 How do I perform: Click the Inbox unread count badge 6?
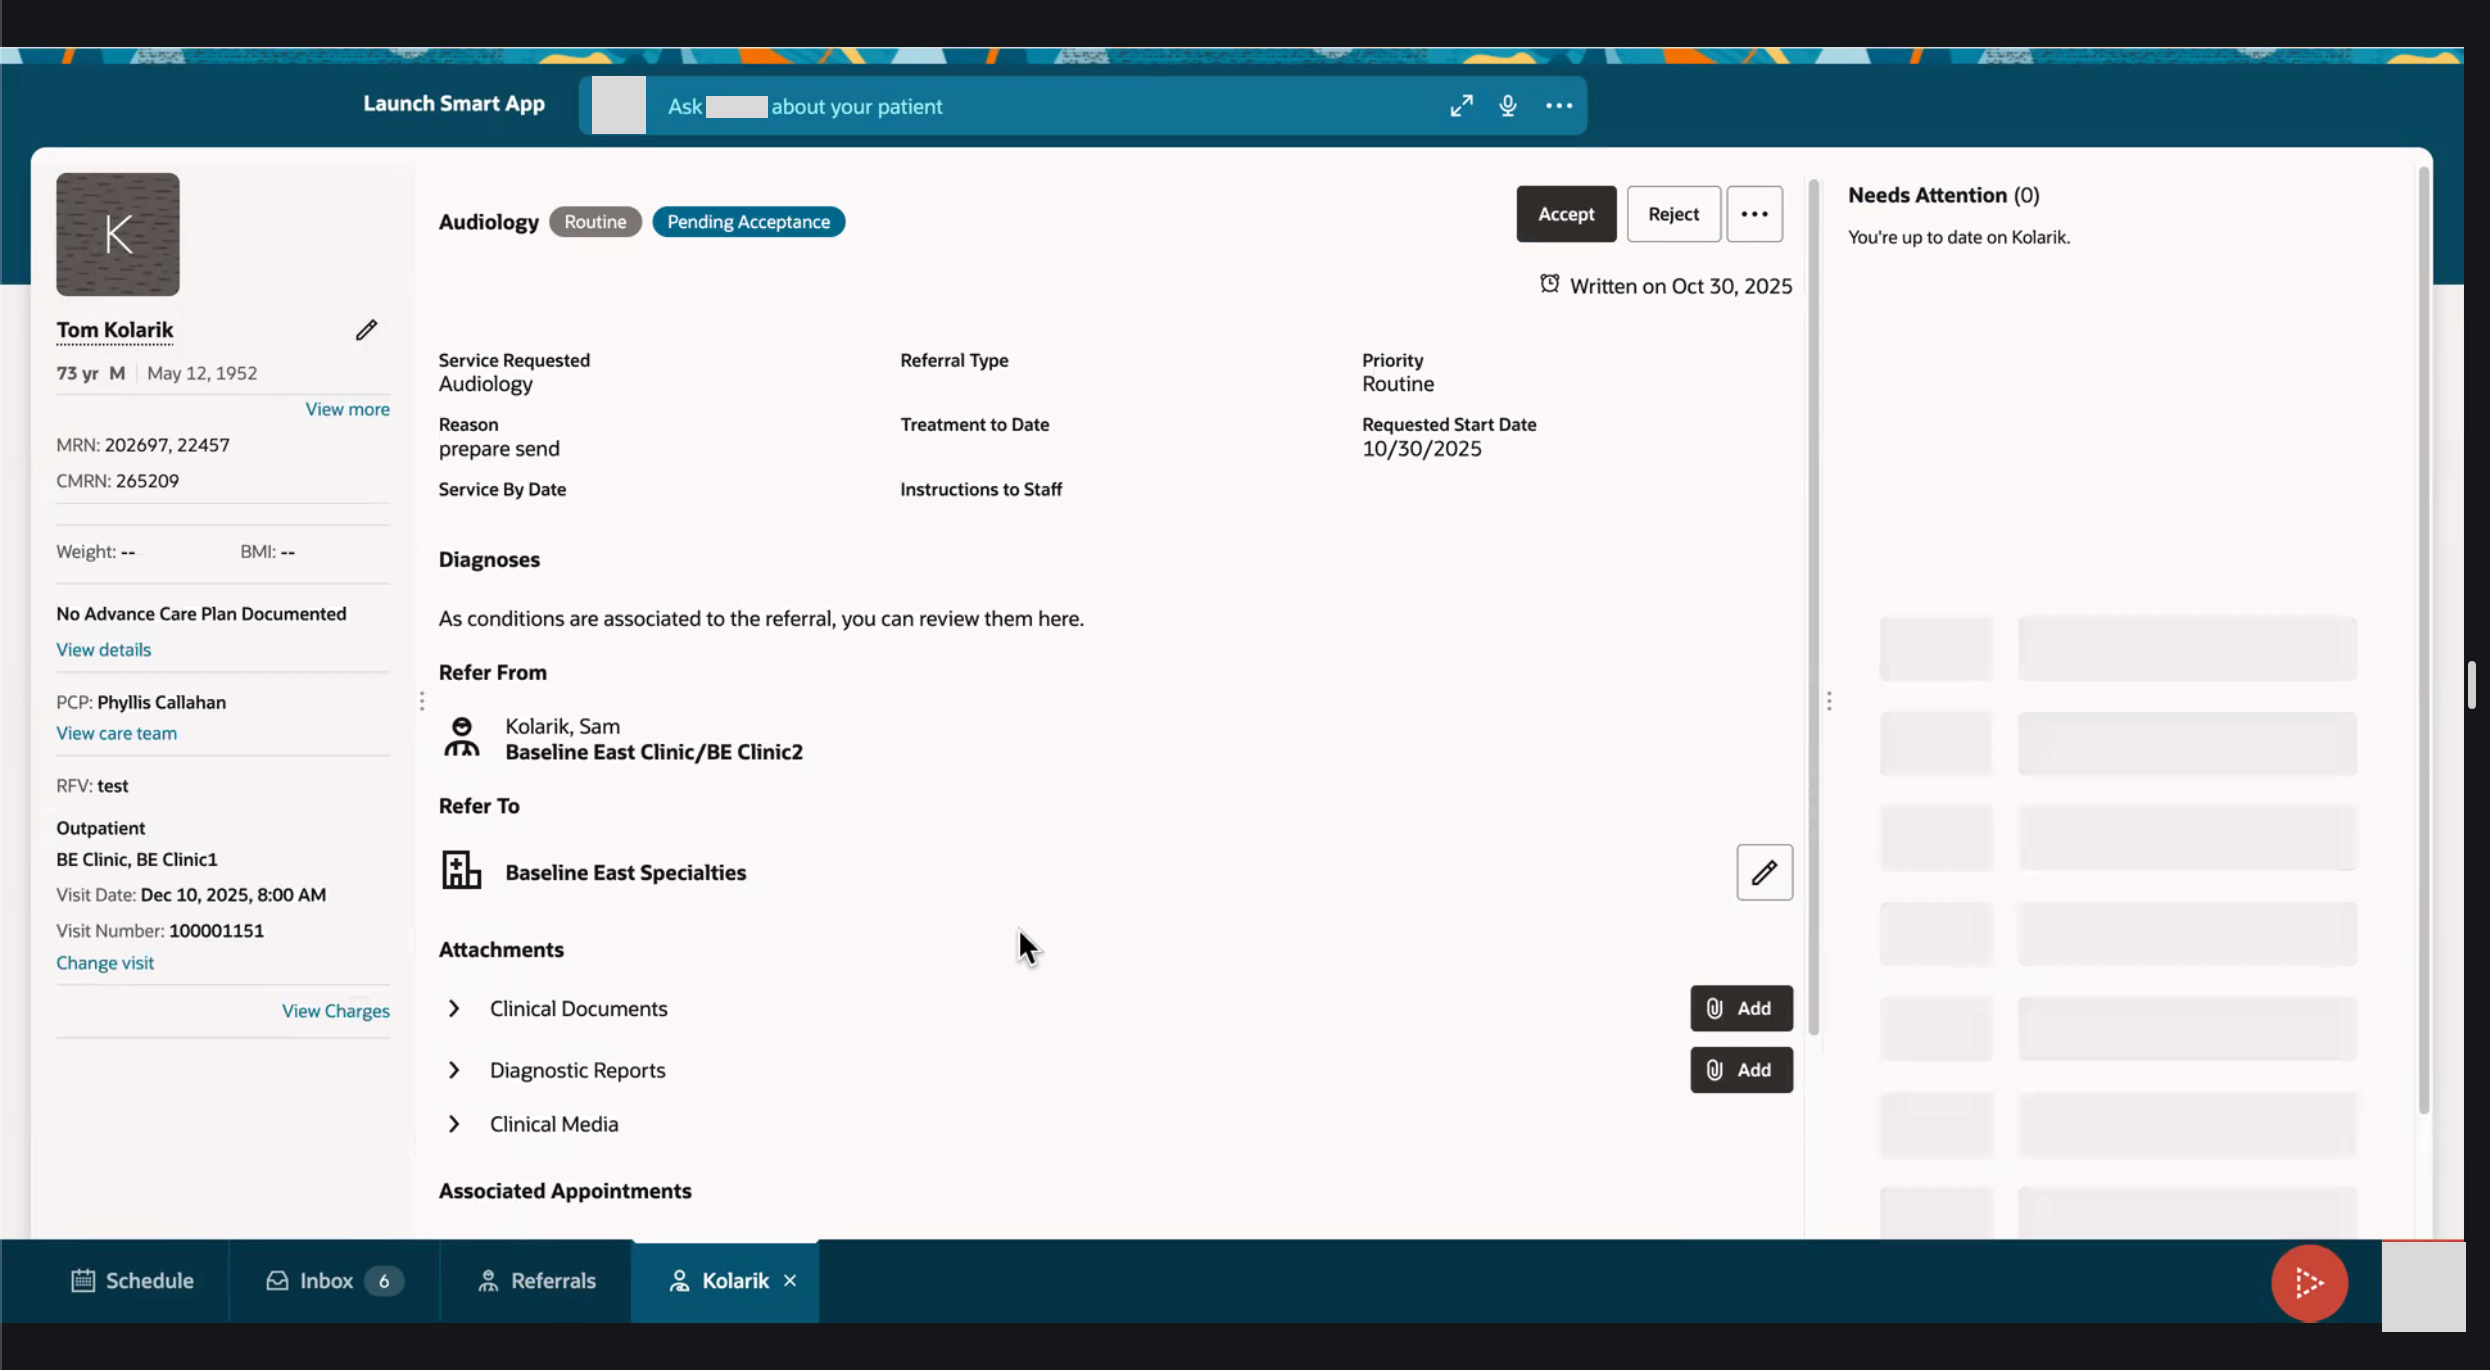click(383, 1281)
